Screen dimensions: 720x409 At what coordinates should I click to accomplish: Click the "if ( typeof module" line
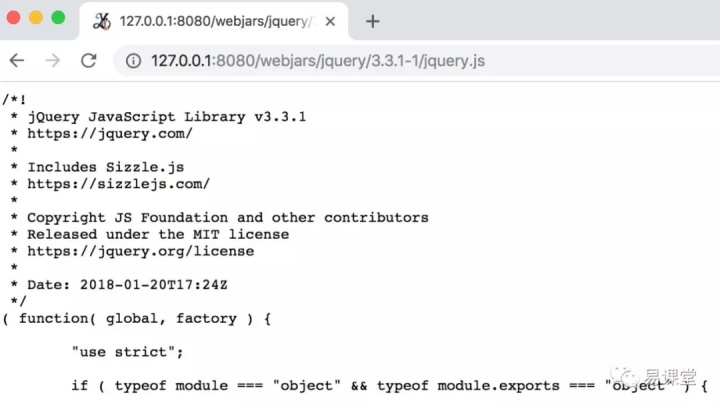(389, 386)
